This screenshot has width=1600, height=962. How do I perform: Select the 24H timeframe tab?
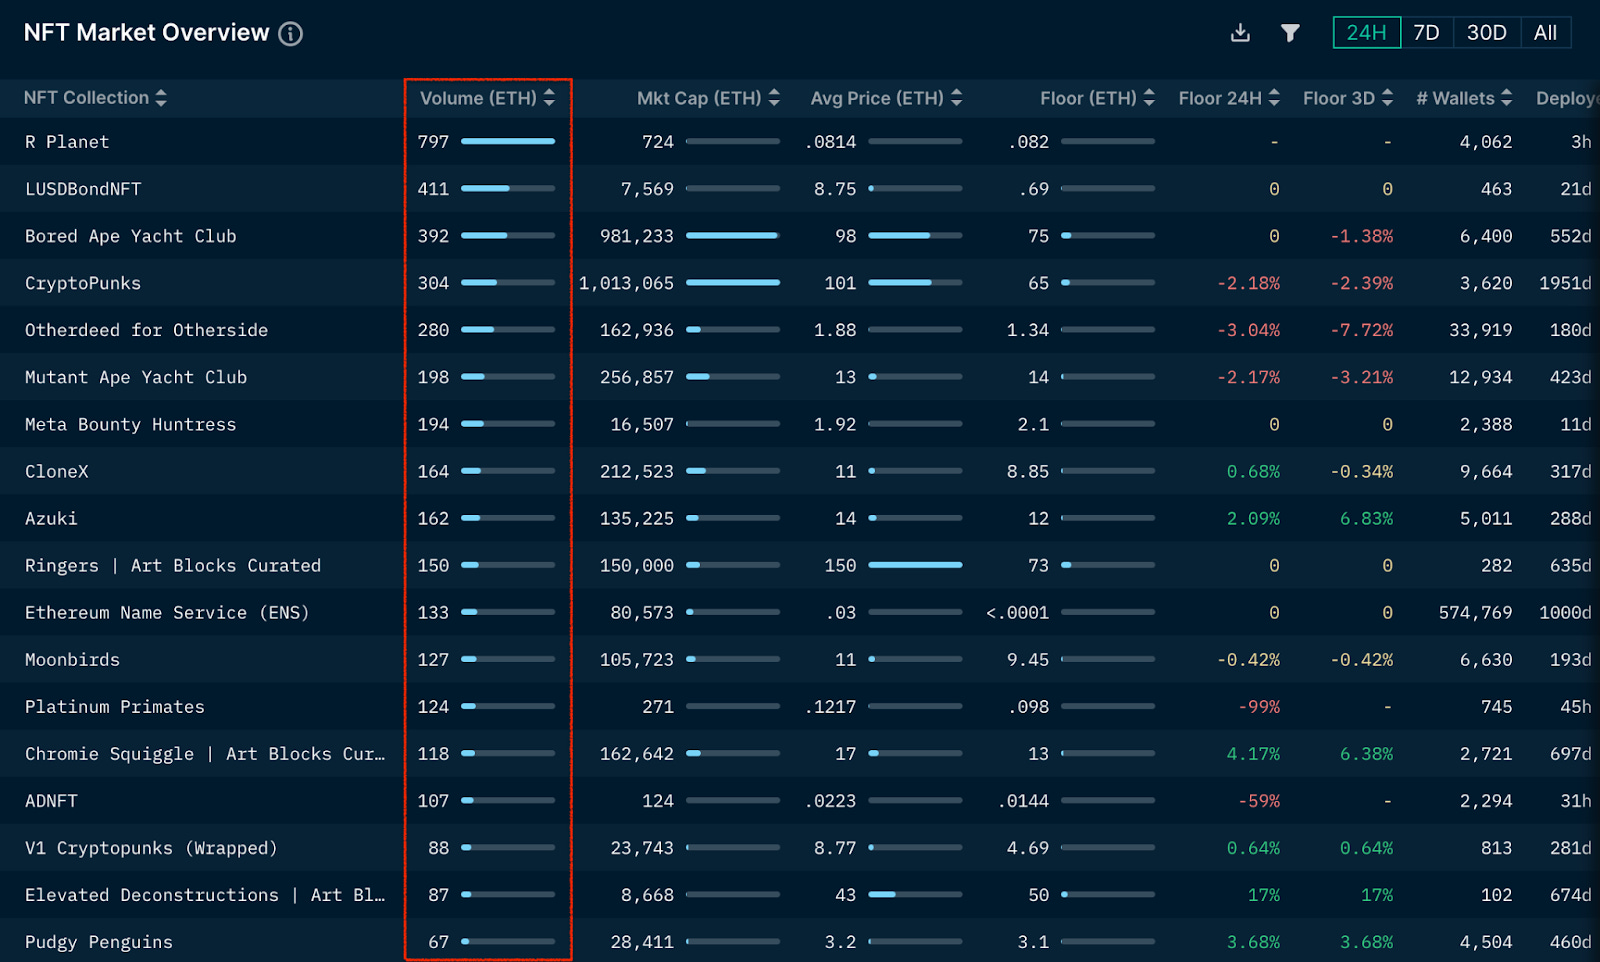pos(1366,33)
